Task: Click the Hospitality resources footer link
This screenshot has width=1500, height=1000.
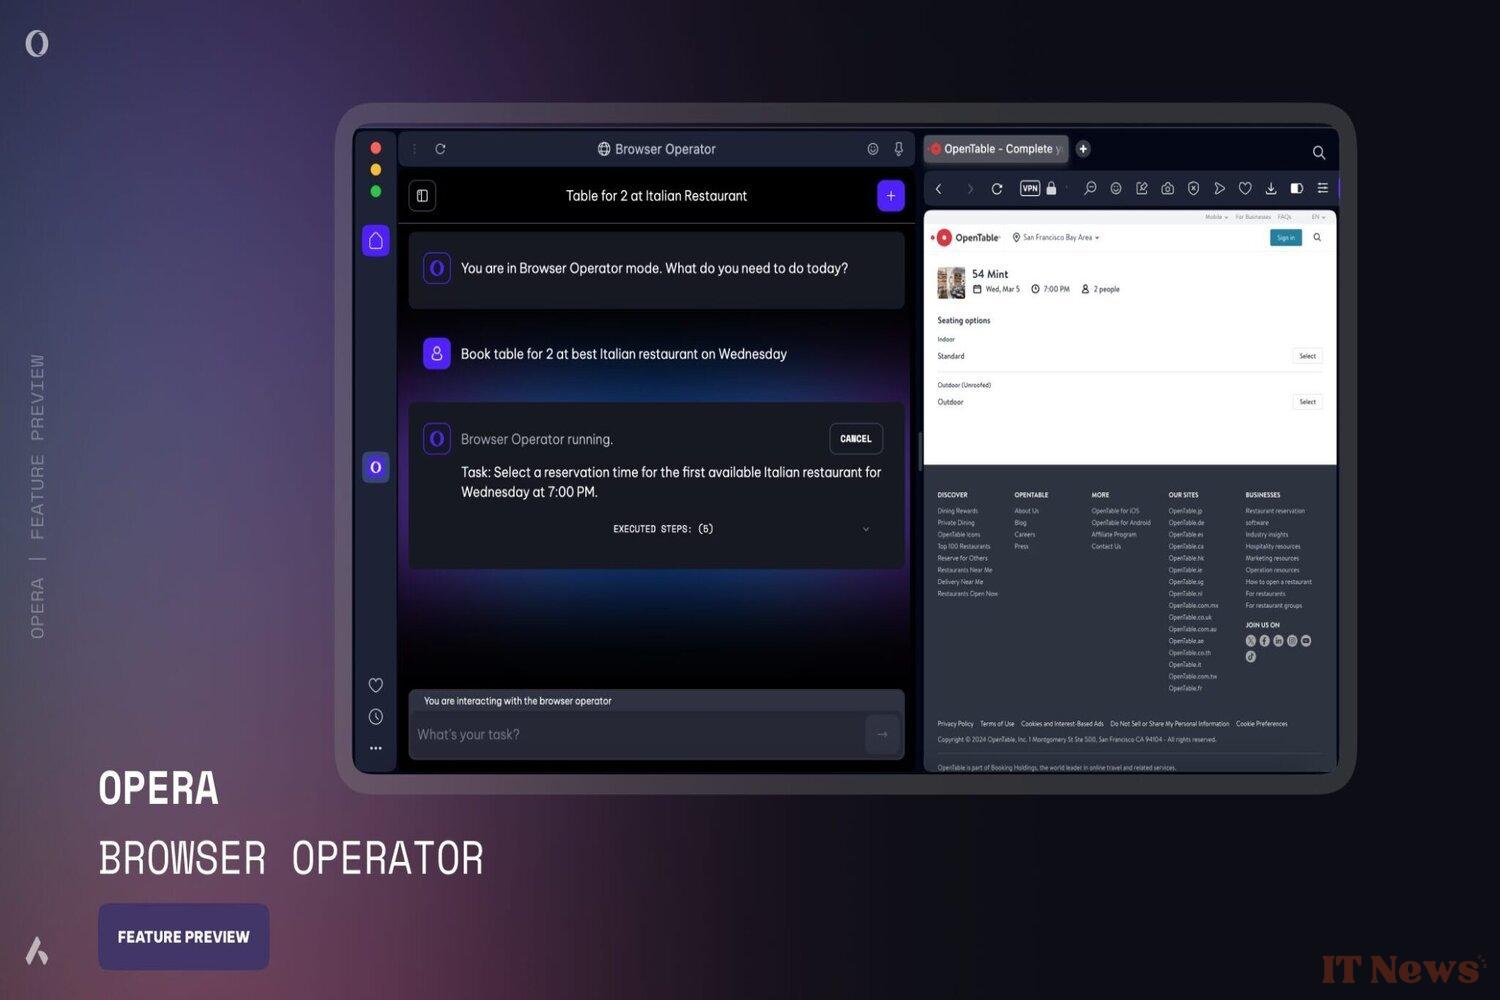Action: click(x=1273, y=547)
